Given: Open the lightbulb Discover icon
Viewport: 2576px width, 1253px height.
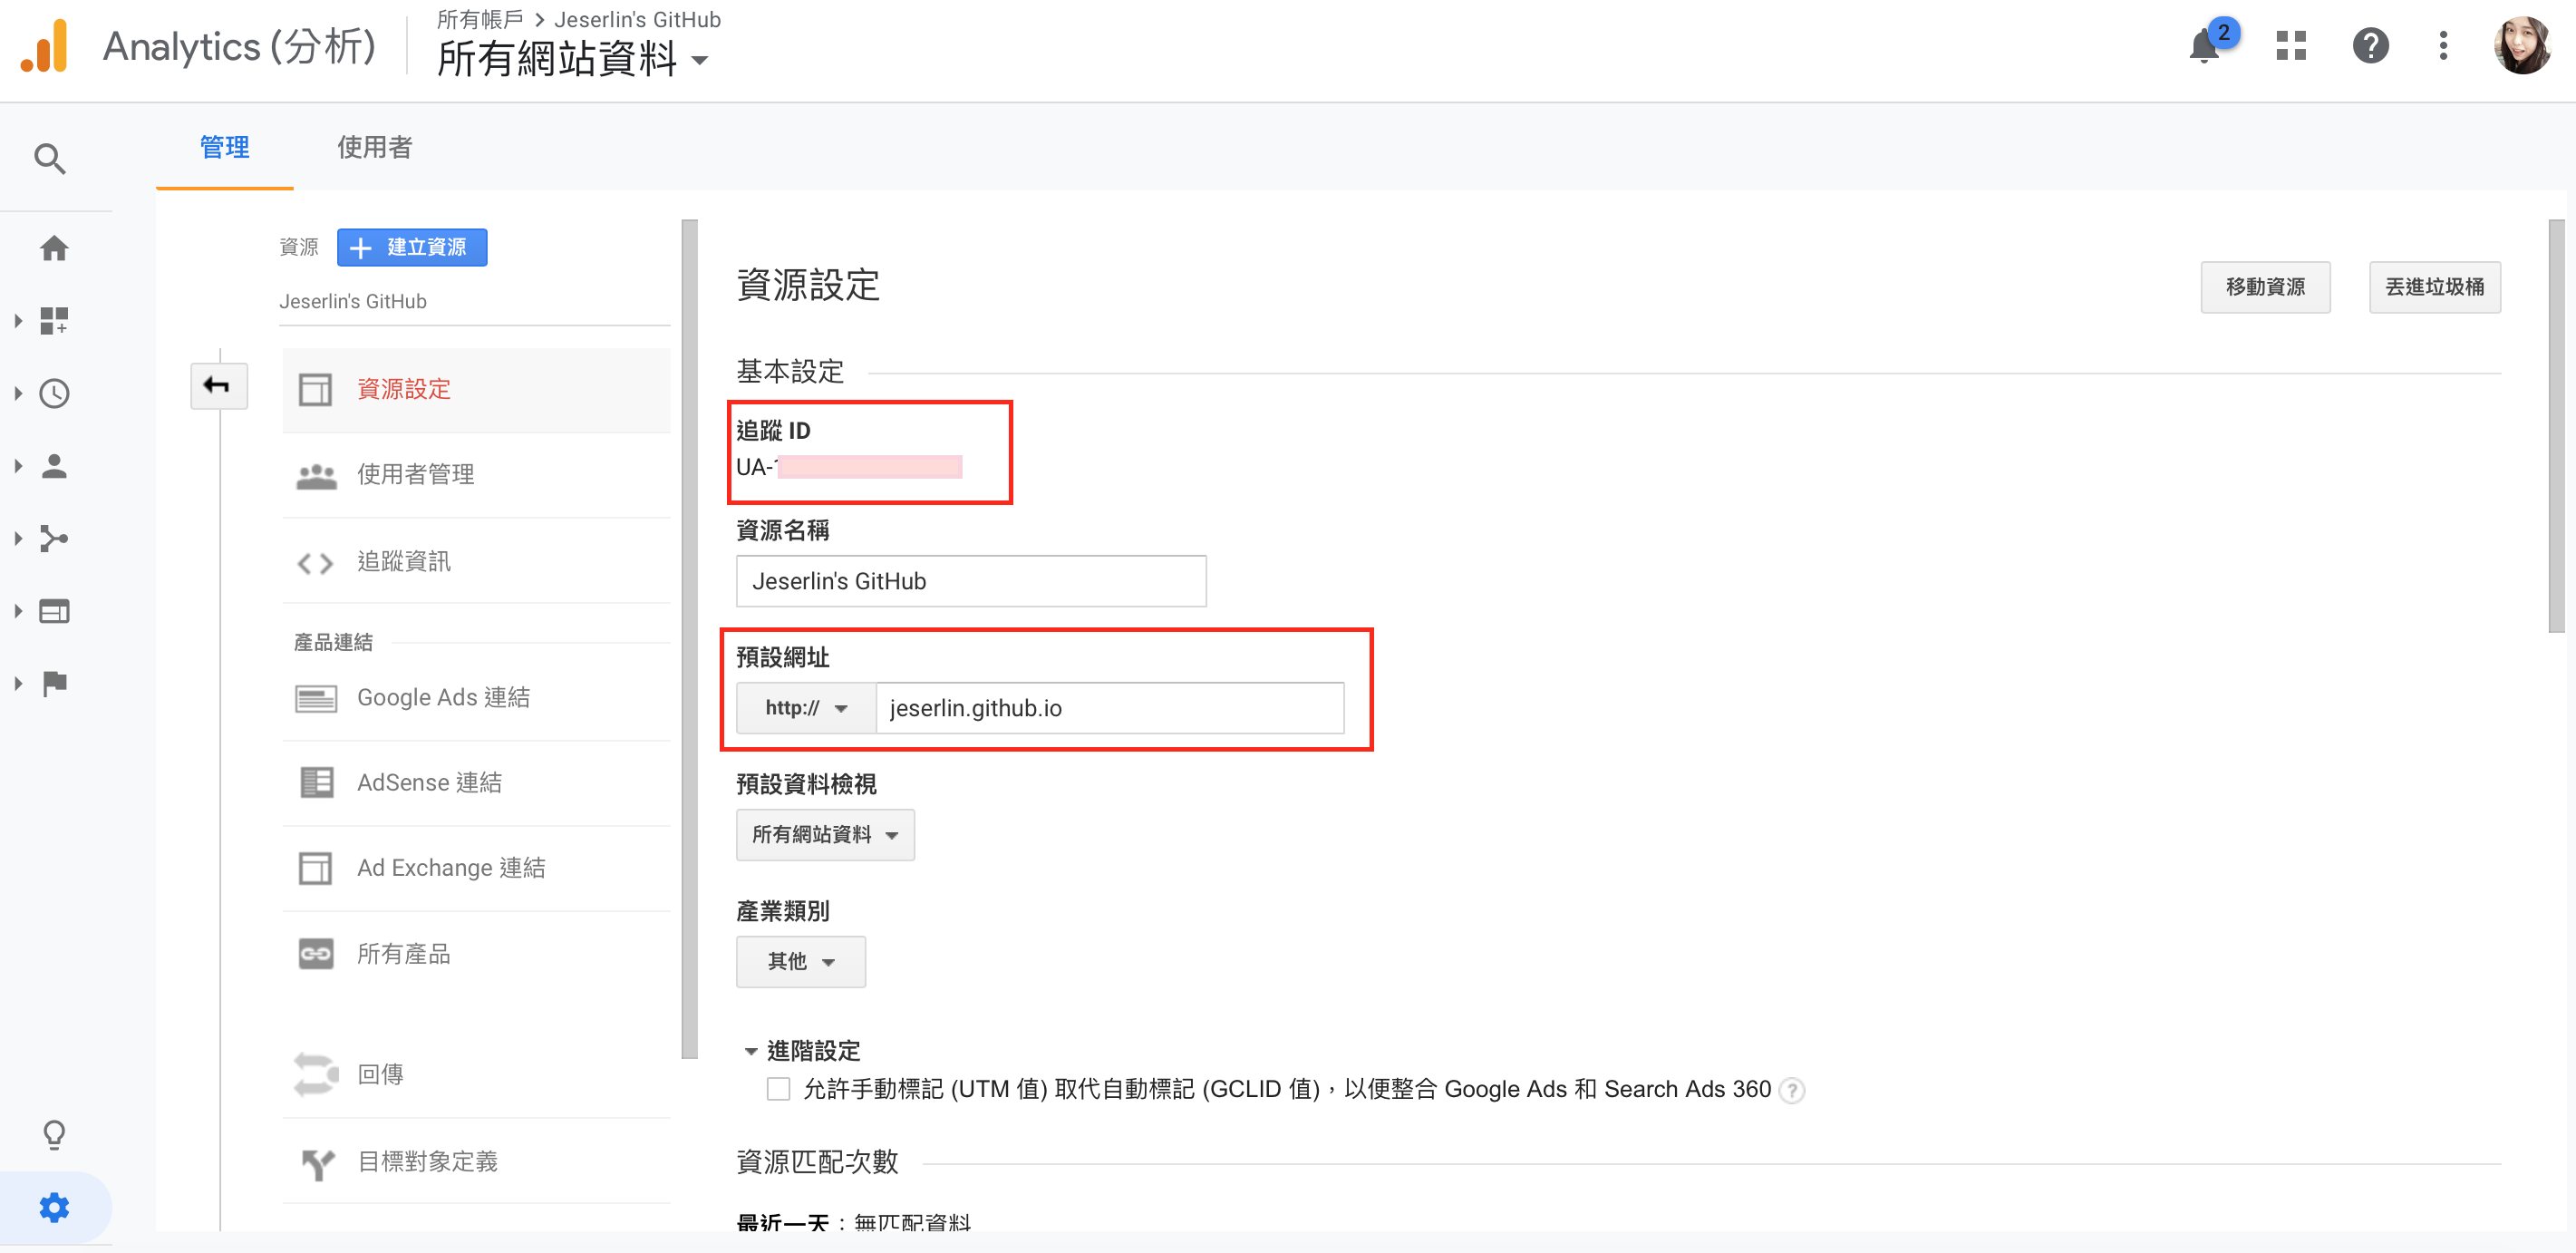Looking at the screenshot, I should click(x=54, y=1134).
